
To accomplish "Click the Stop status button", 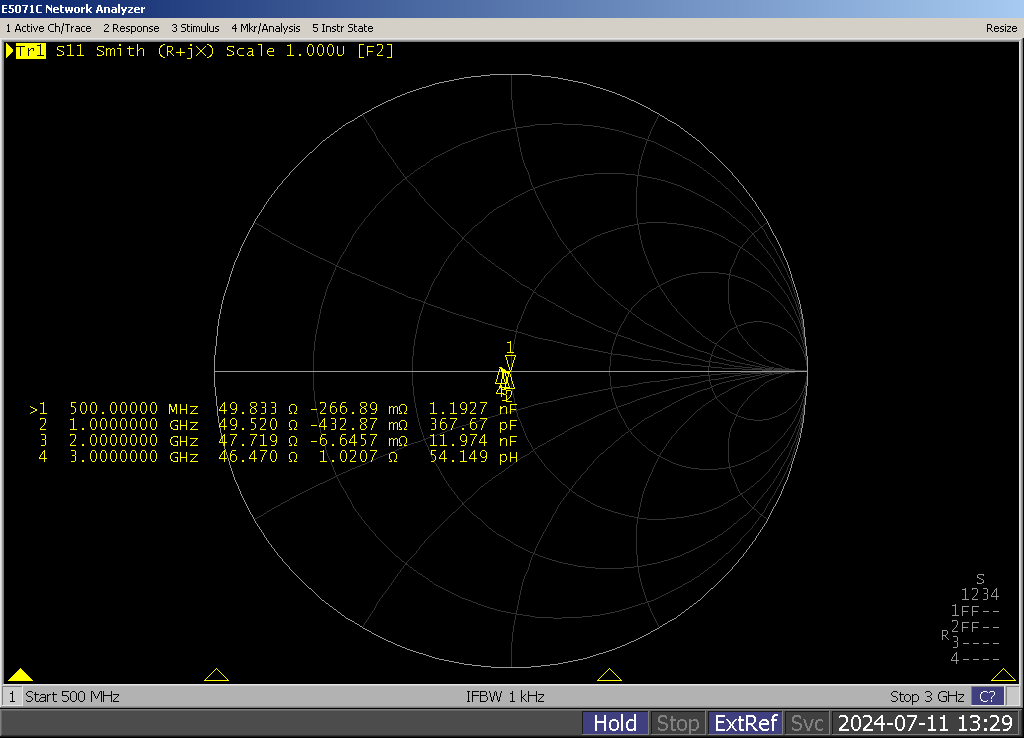I will point(677,723).
